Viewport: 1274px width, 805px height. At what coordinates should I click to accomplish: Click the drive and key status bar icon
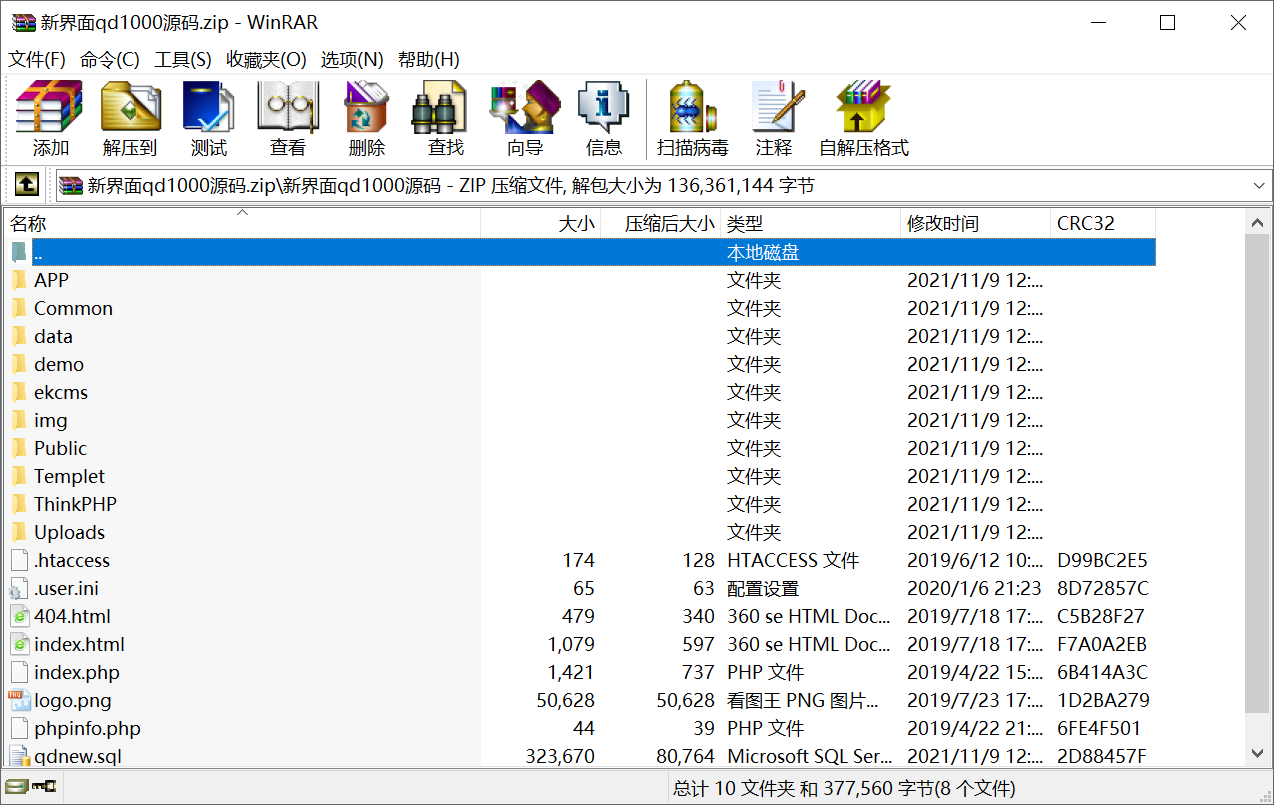click(x=32, y=788)
